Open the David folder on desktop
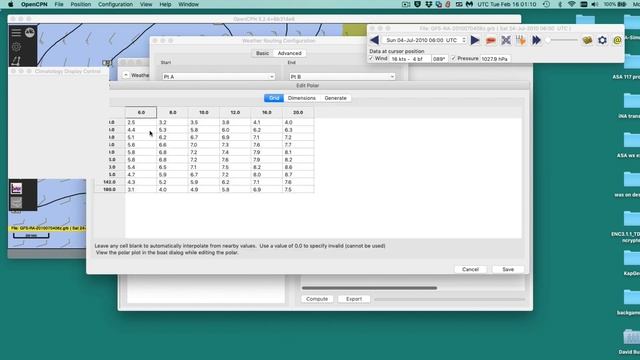The width and height of the screenshot is (640, 360). tap(632, 338)
